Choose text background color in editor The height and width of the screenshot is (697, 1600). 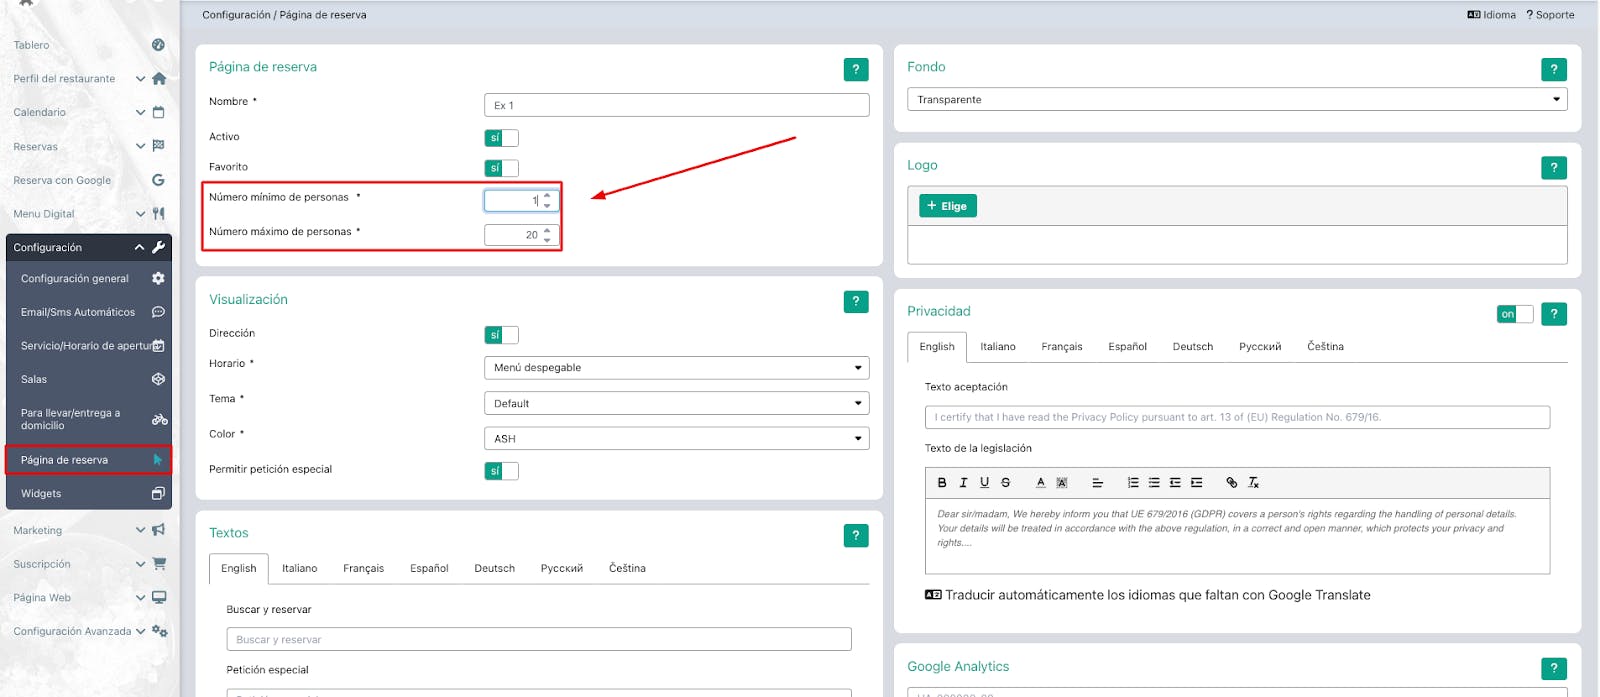coord(1062,483)
